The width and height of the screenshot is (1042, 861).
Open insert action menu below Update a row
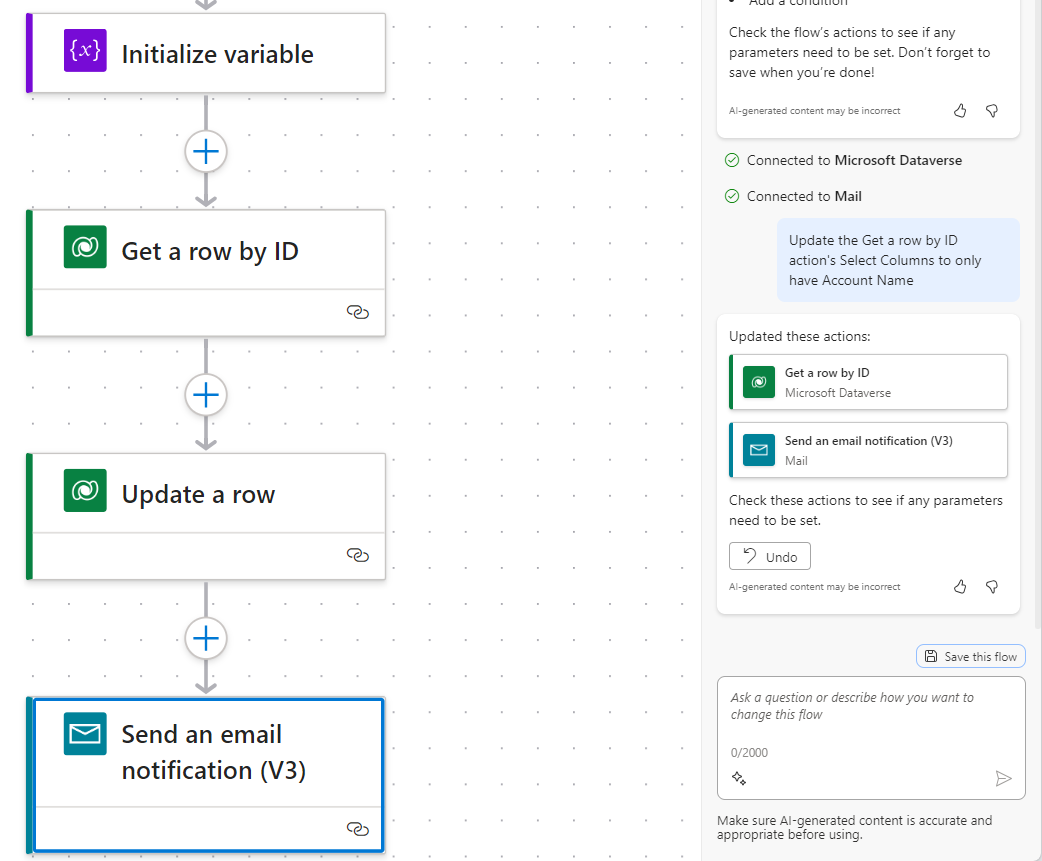[x=206, y=638]
